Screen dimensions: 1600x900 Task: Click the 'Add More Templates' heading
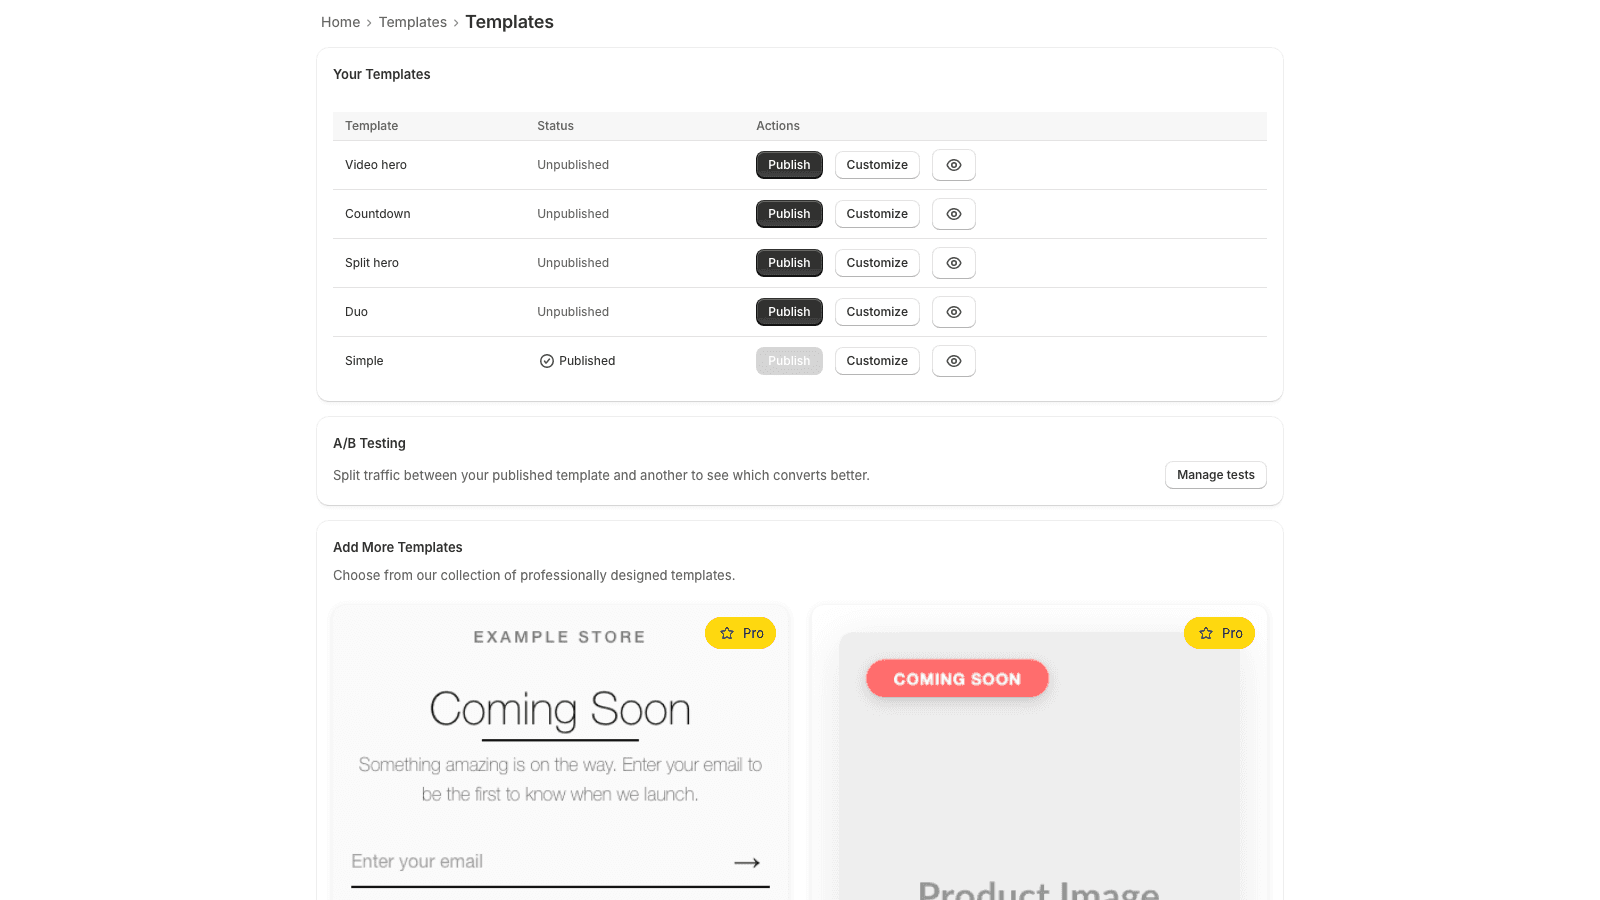tap(397, 547)
